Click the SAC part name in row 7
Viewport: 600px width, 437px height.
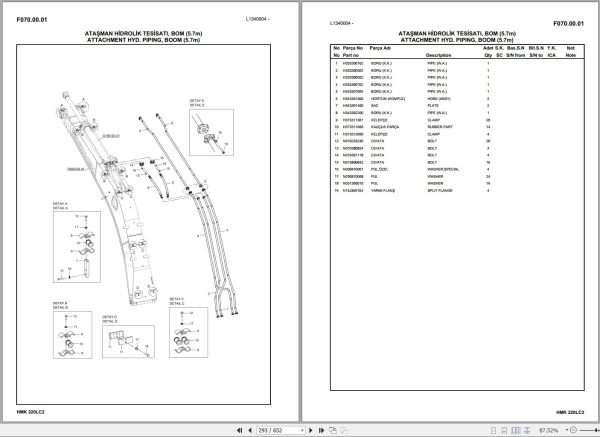374,106
